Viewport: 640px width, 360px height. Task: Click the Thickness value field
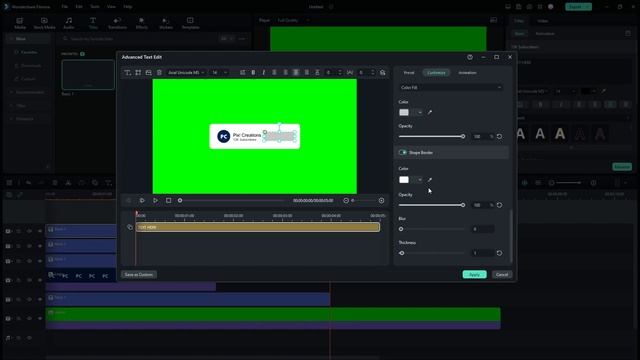coord(482,253)
